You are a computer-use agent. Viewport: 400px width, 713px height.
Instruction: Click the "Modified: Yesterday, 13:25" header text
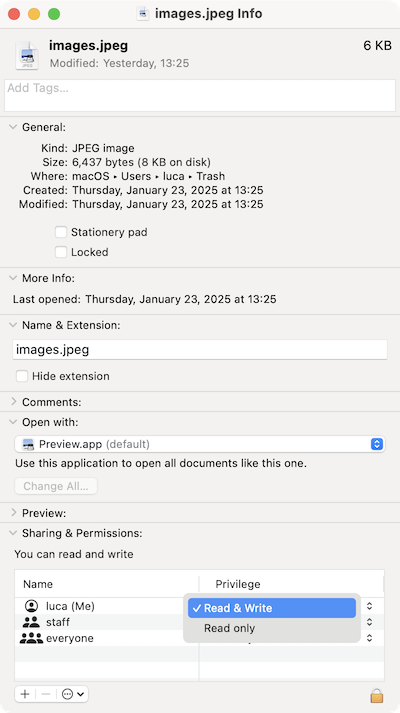point(120,63)
